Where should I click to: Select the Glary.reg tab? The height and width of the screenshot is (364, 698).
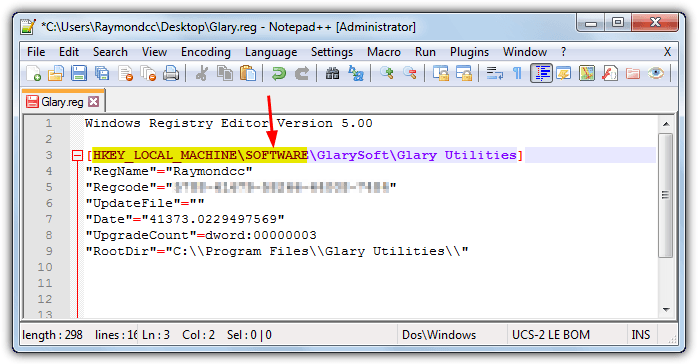(62, 102)
